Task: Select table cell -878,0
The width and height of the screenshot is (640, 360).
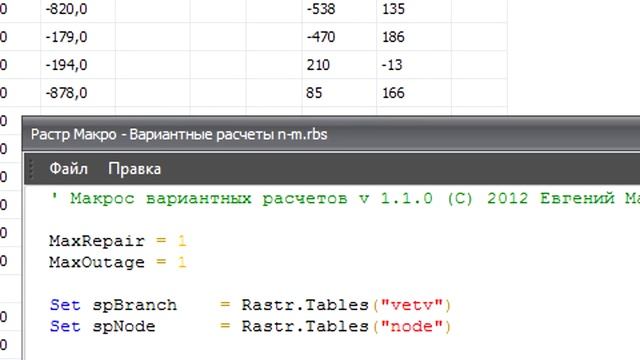Action: pos(78,93)
